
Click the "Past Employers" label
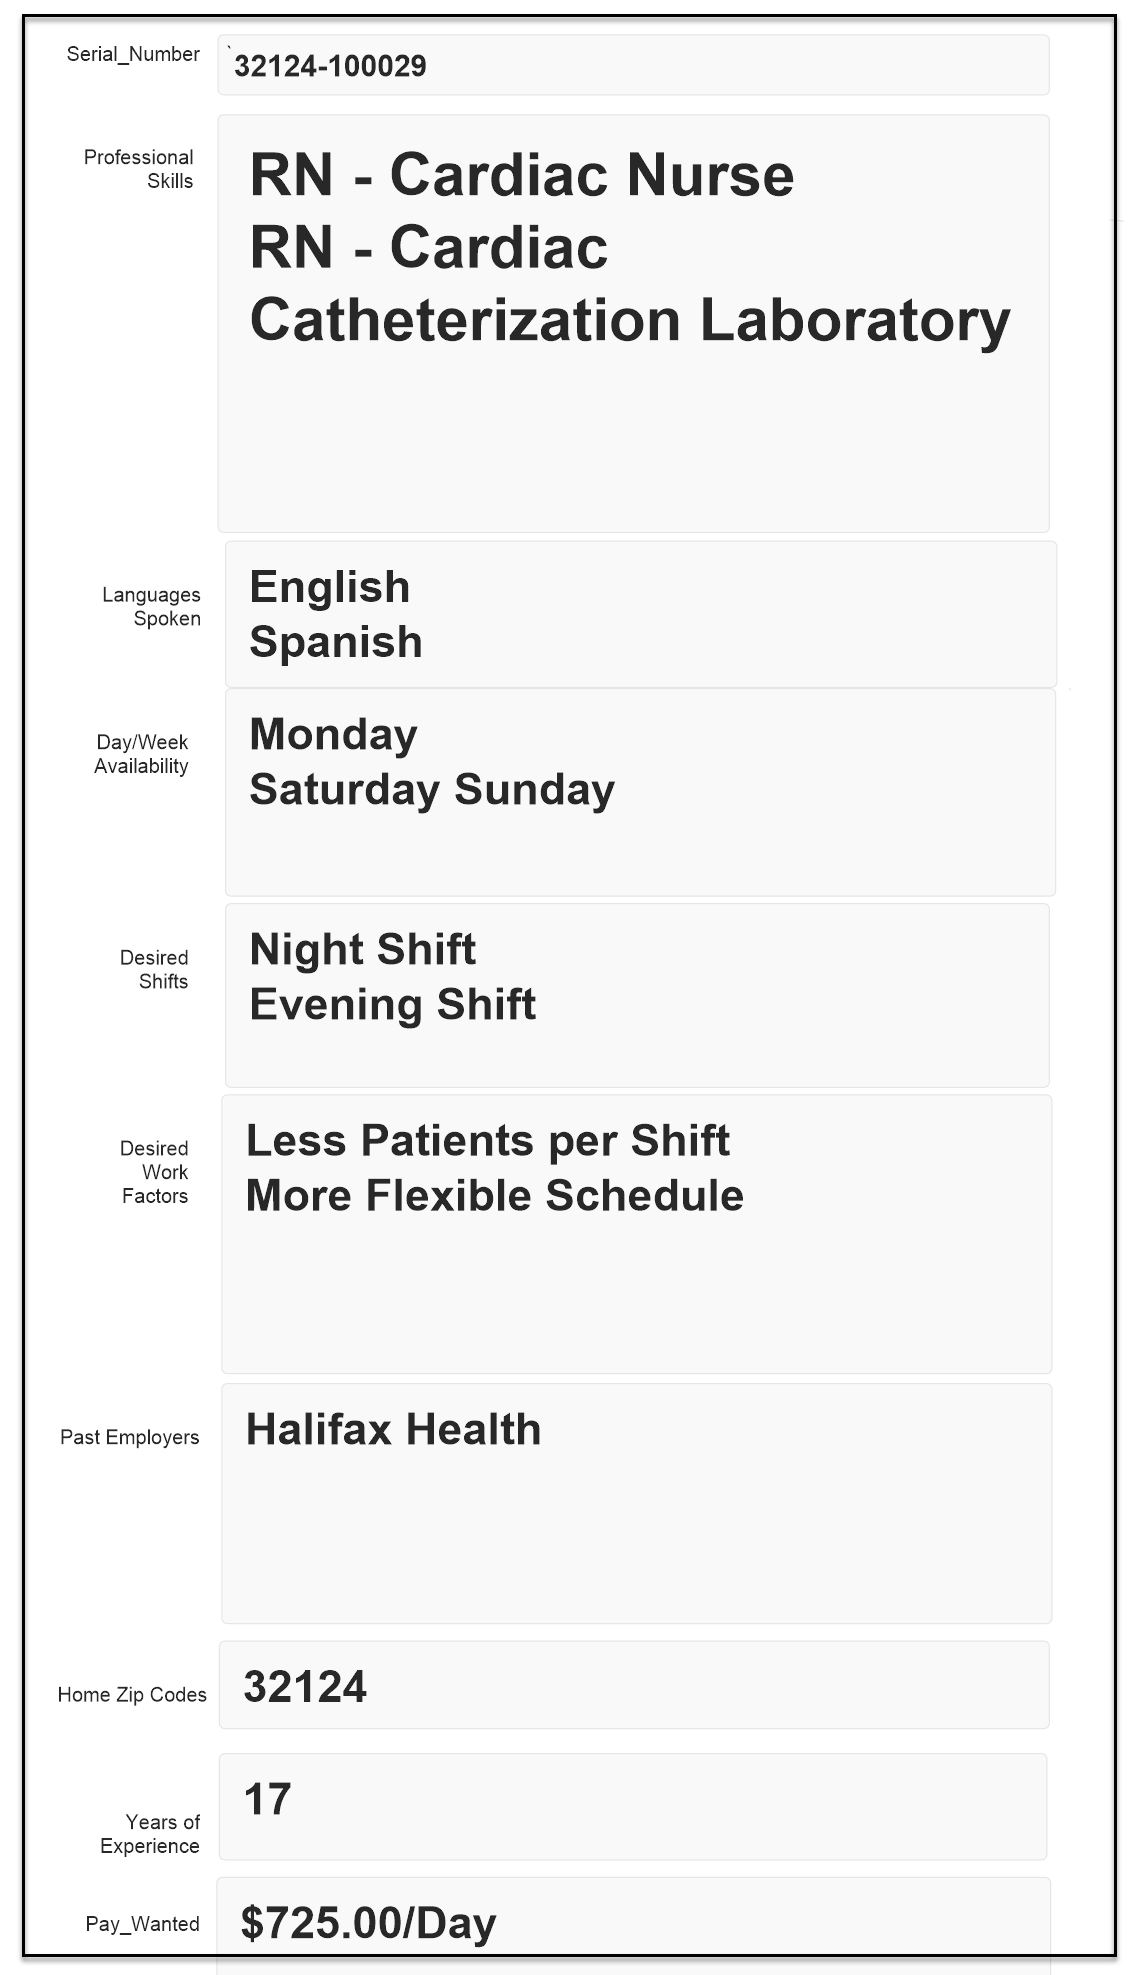pos(129,1437)
